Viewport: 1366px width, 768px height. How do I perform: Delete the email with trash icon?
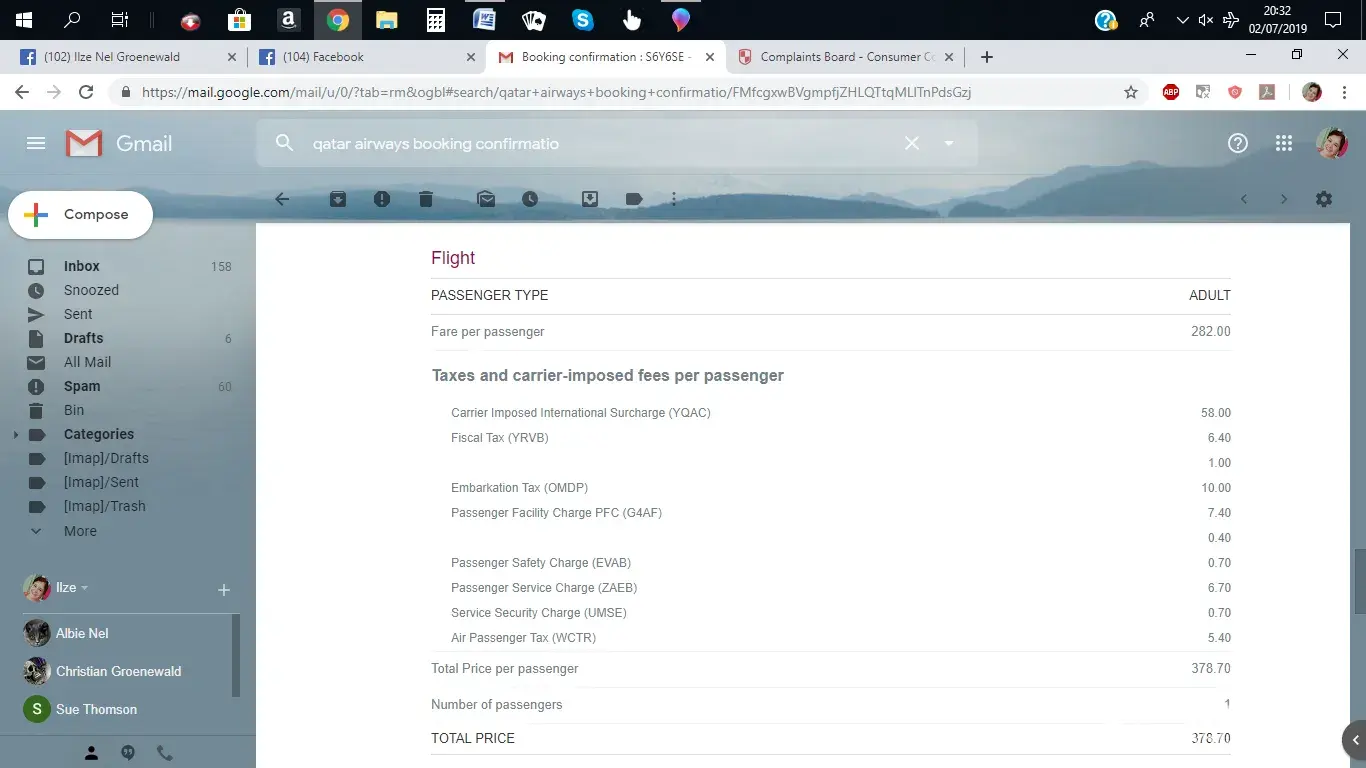pyautogui.click(x=426, y=199)
